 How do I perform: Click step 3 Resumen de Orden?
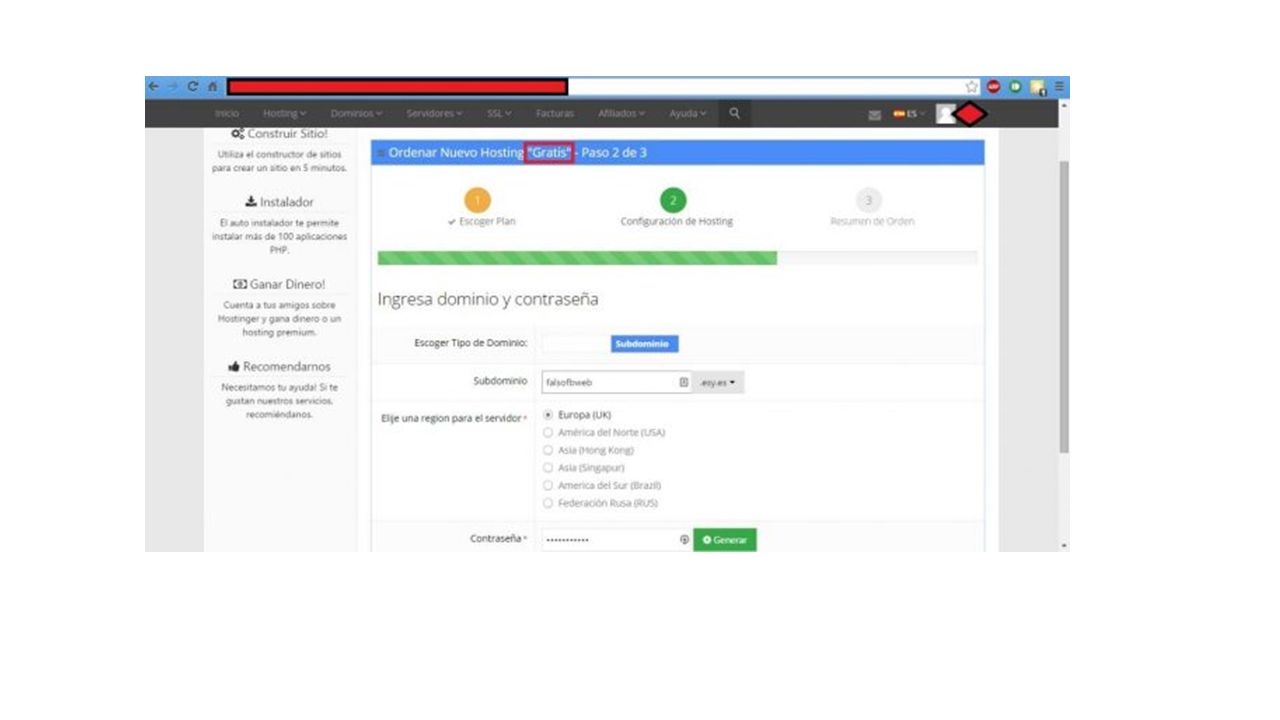pos(868,200)
